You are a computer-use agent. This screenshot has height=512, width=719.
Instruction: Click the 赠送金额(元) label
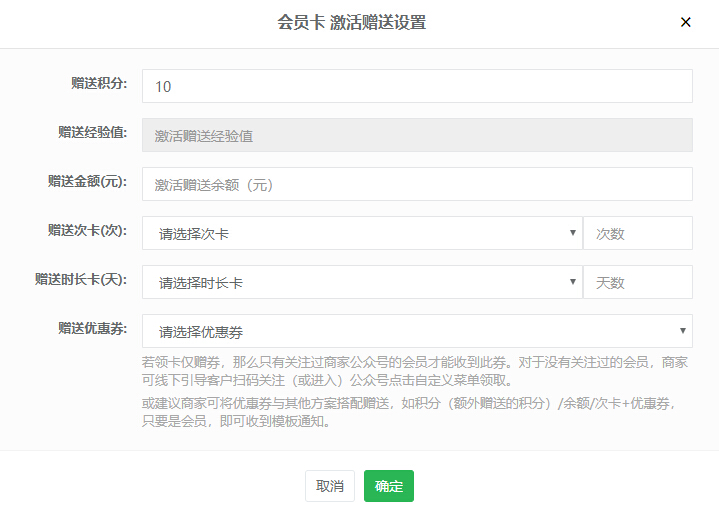click(x=88, y=182)
